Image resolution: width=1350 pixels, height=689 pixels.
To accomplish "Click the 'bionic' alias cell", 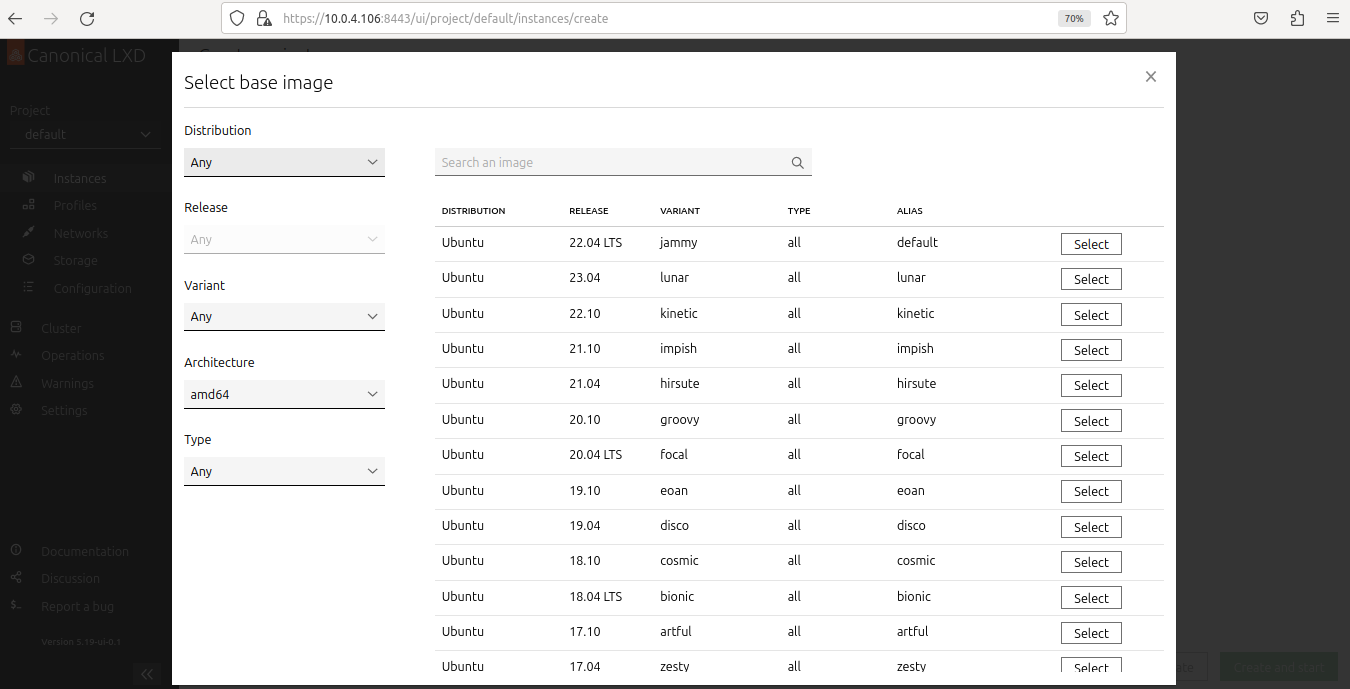I will pos(914,597).
